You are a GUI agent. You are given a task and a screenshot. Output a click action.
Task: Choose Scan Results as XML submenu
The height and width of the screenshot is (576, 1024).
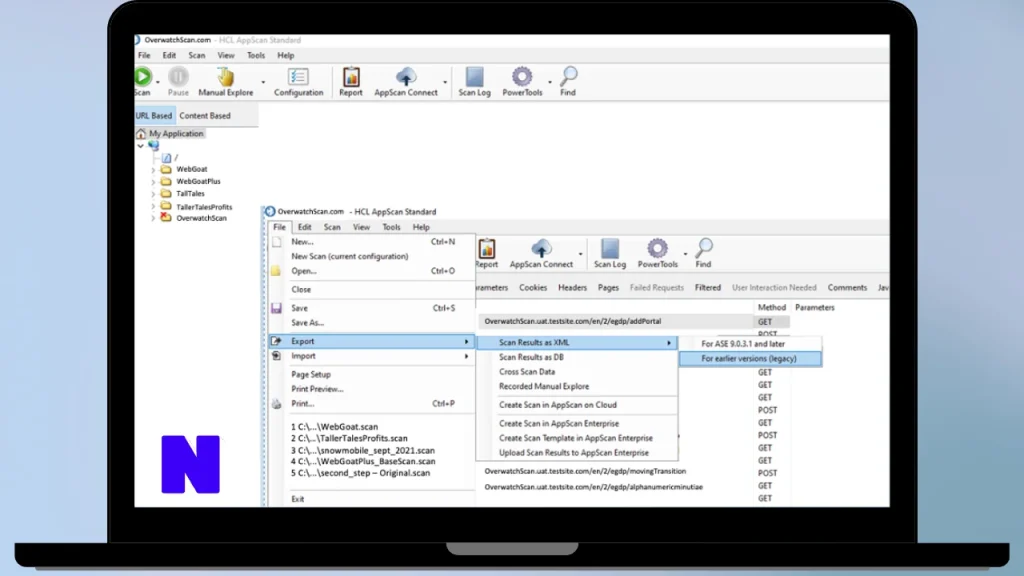click(577, 342)
